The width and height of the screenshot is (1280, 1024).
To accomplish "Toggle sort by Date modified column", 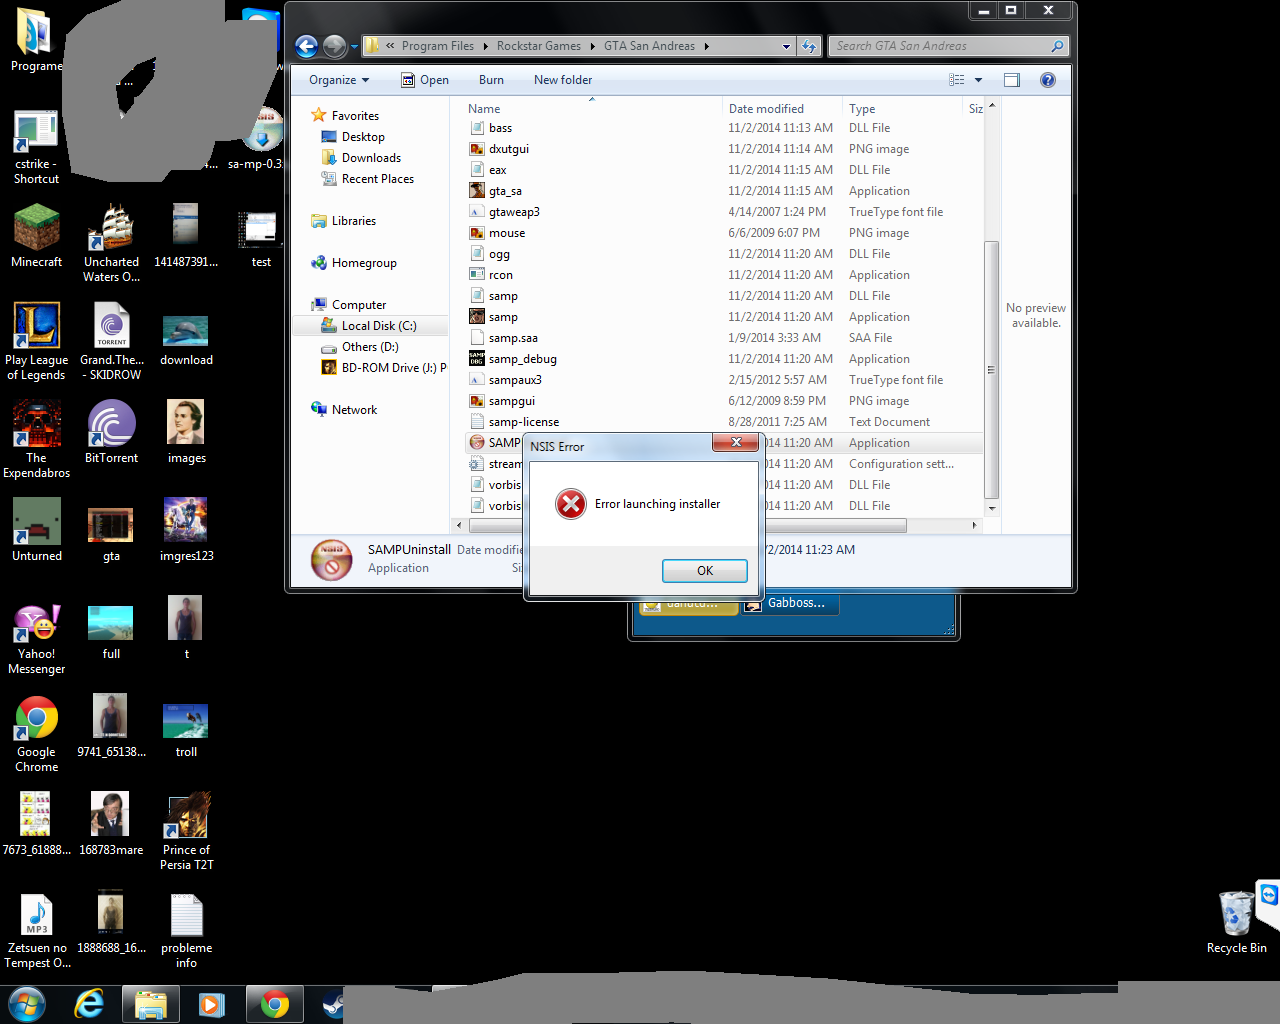I will pos(769,108).
